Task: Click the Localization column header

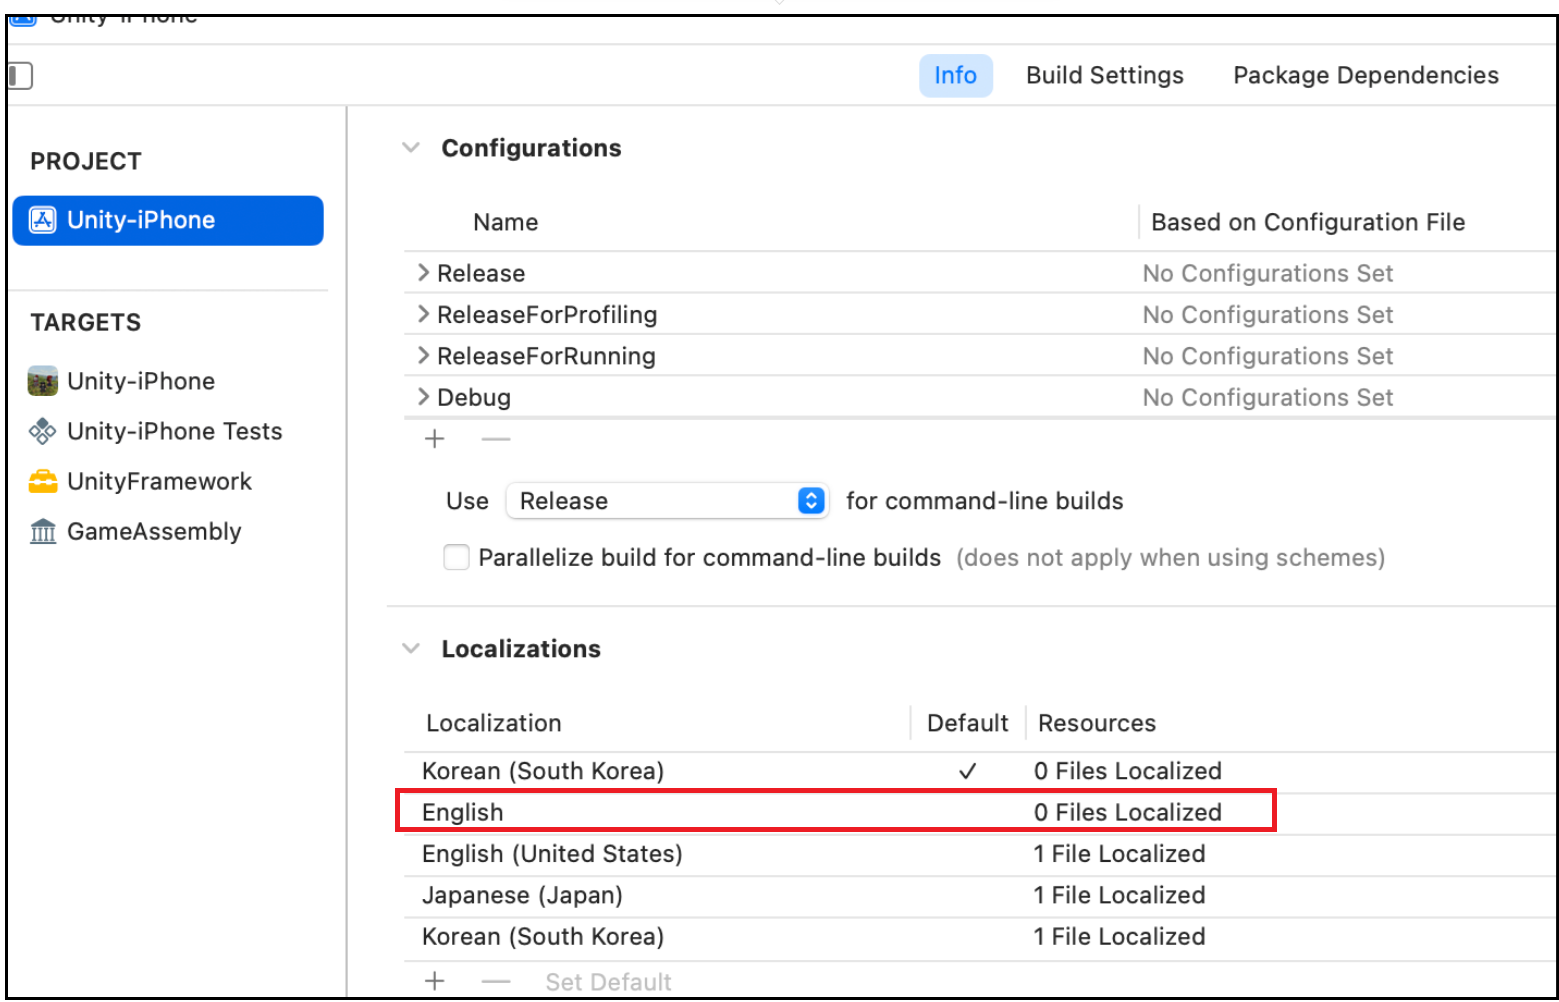Action: coord(493,723)
